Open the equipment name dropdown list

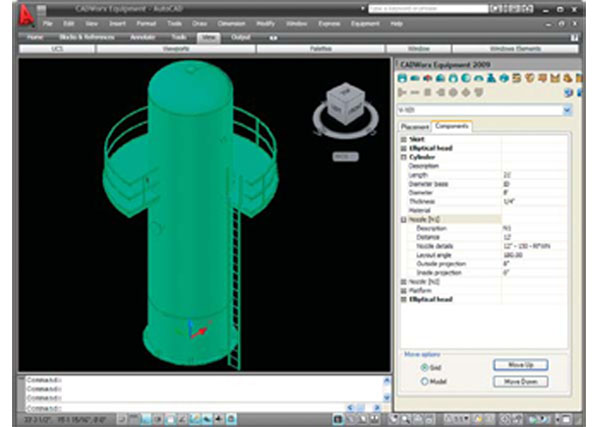click(x=567, y=110)
